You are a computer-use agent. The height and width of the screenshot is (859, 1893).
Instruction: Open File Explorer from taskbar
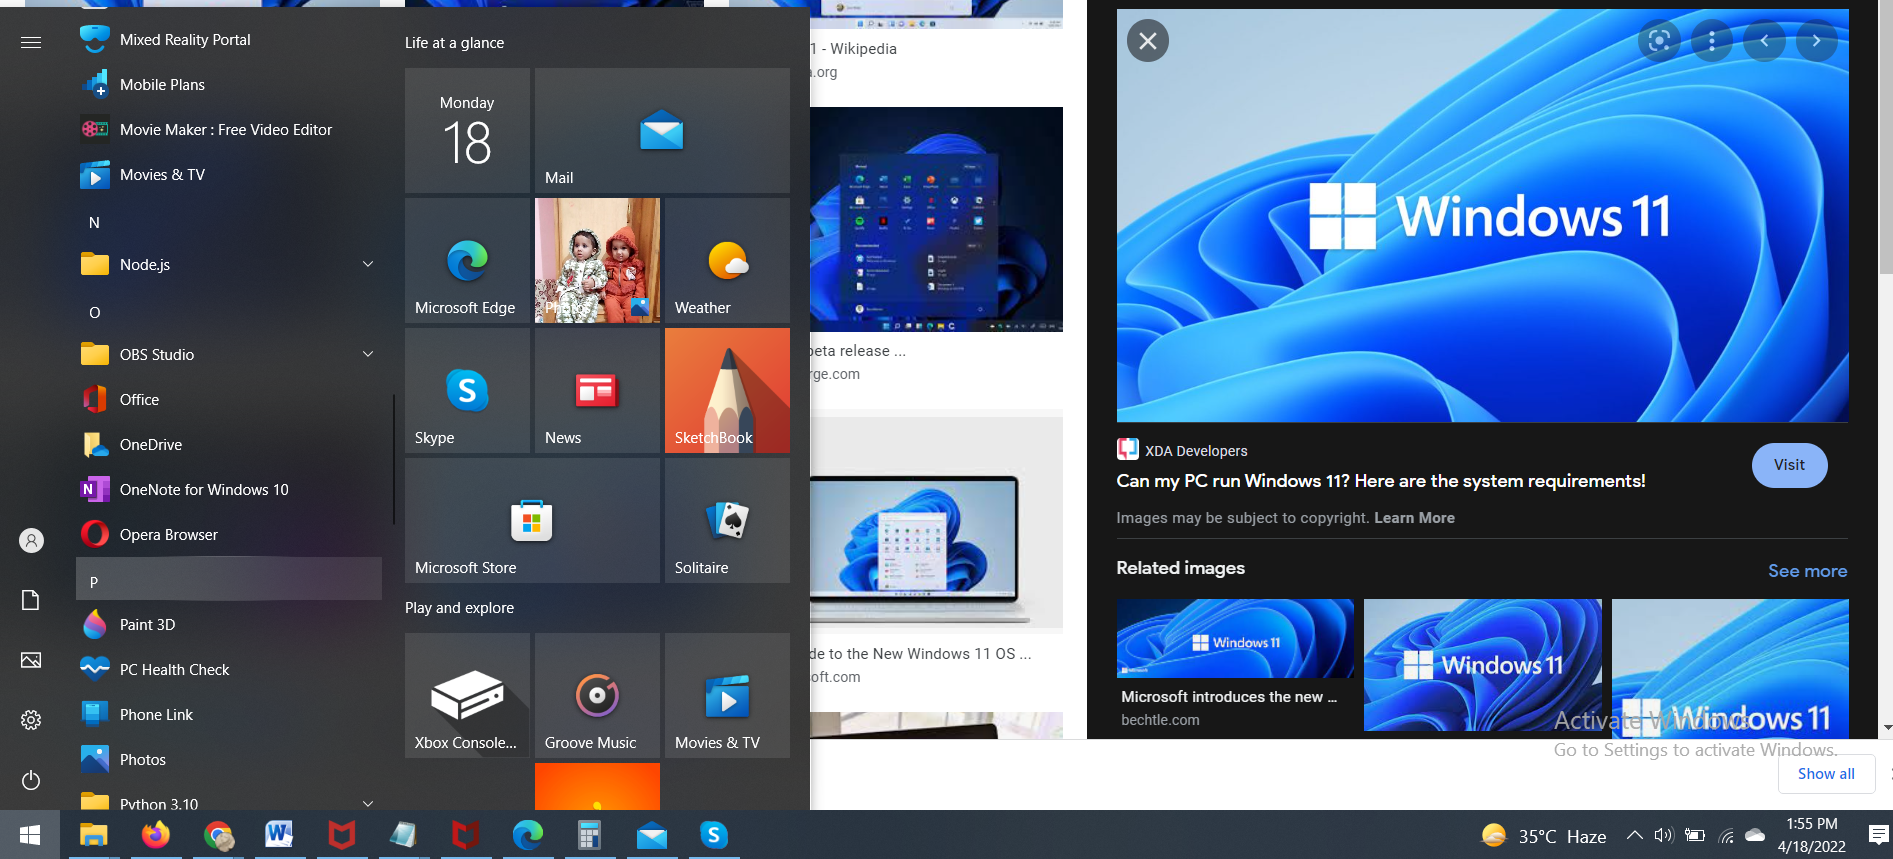coord(94,835)
